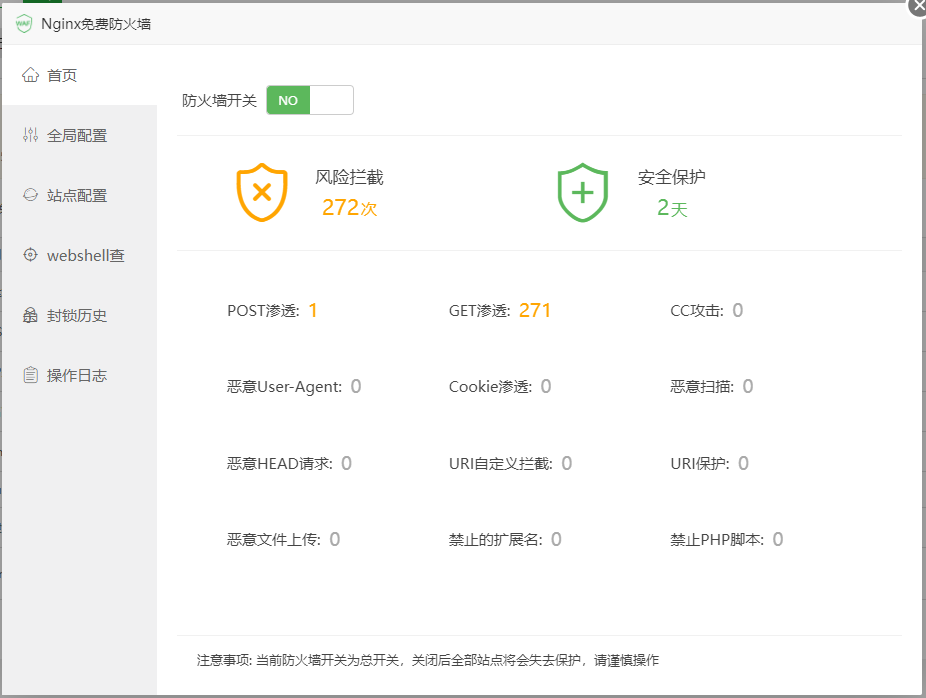This screenshot has width=926, height=698.
Task: Click the CC攻击 count value
Action: (738, 310)
